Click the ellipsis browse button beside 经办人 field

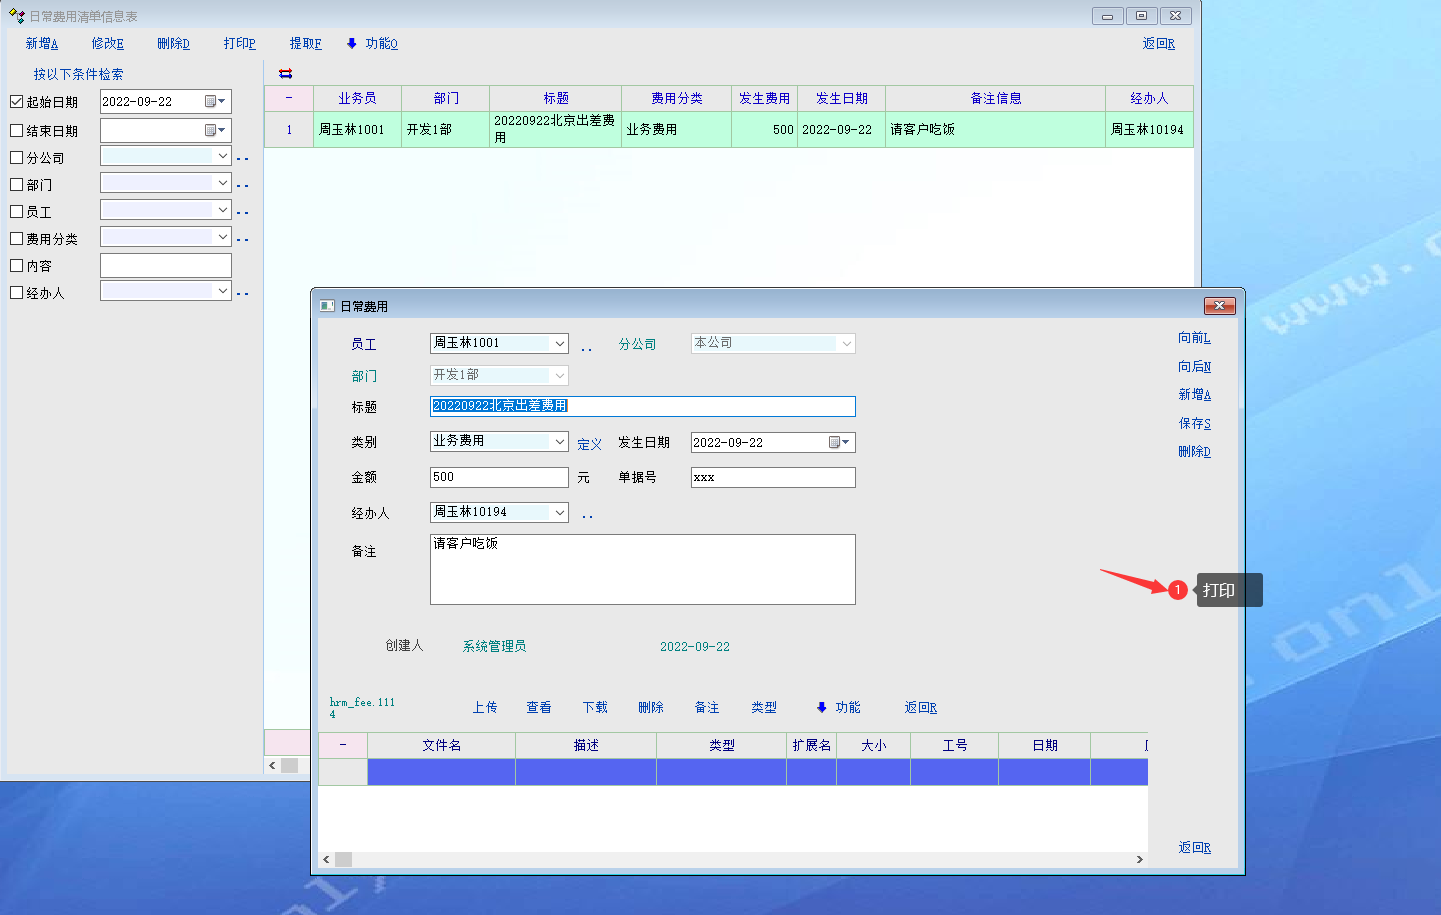click(x=587, y=514)
